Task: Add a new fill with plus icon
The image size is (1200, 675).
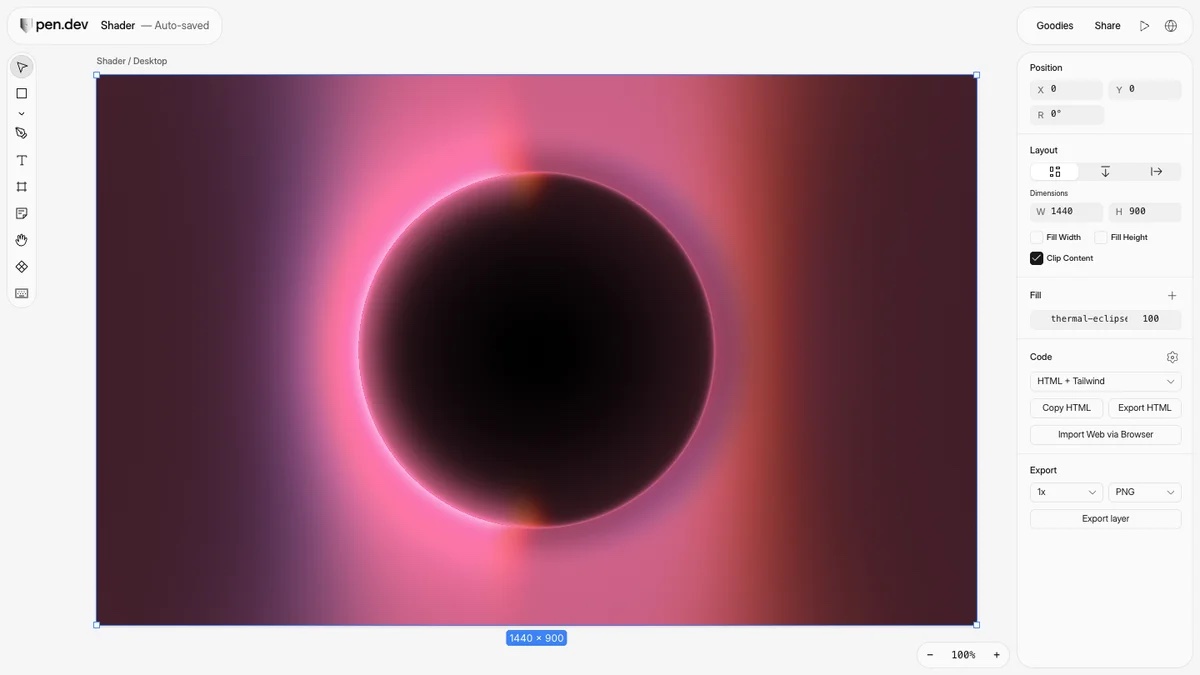Action: (1172, 296)
